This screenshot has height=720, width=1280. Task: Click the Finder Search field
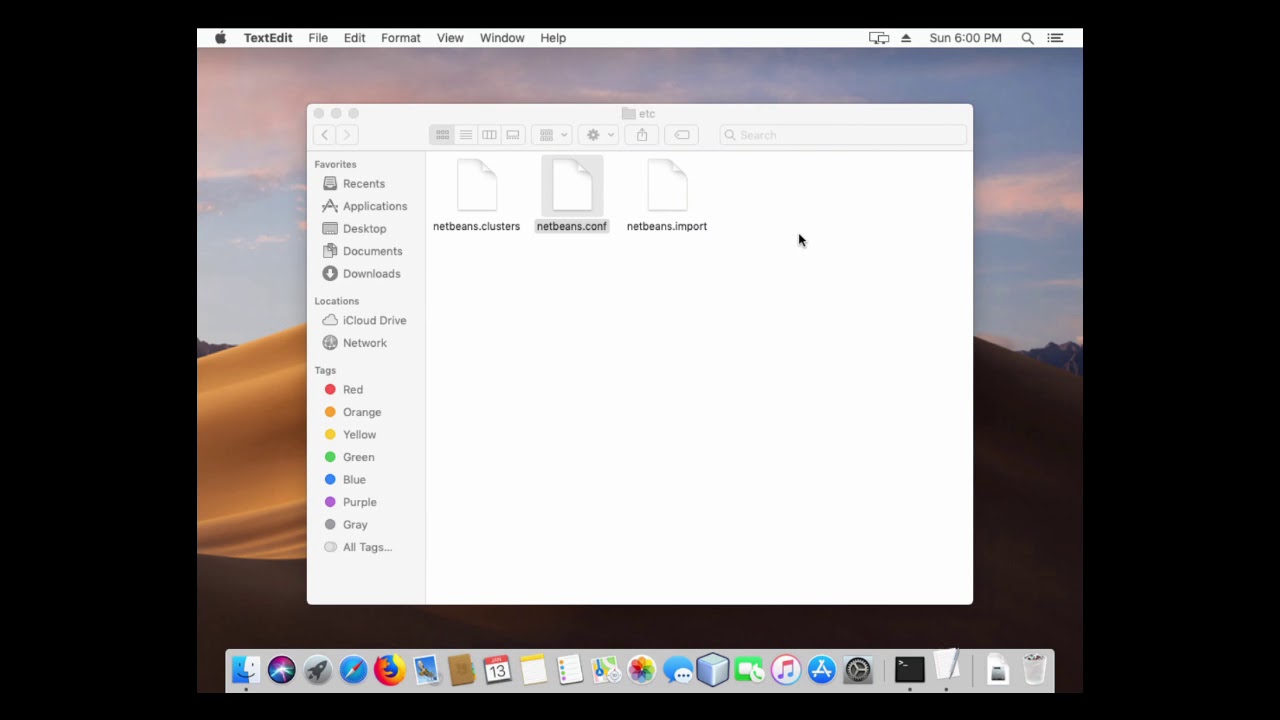[843, 135]
